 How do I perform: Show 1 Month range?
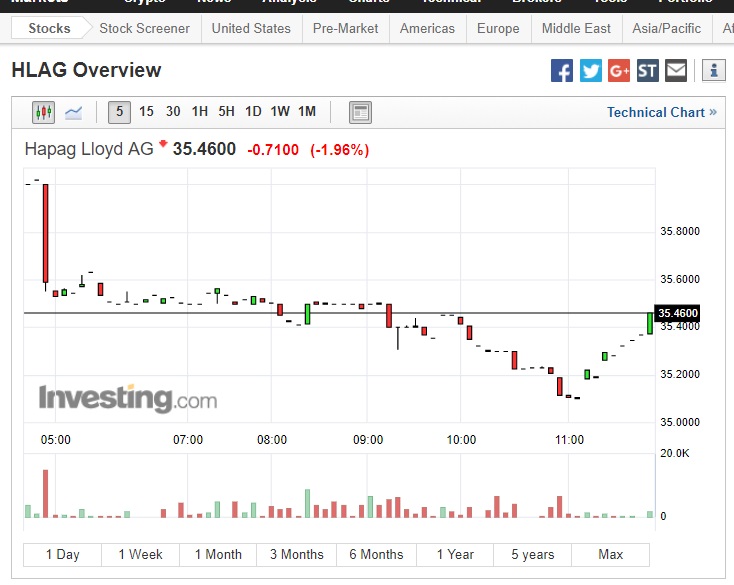(218, 555)
